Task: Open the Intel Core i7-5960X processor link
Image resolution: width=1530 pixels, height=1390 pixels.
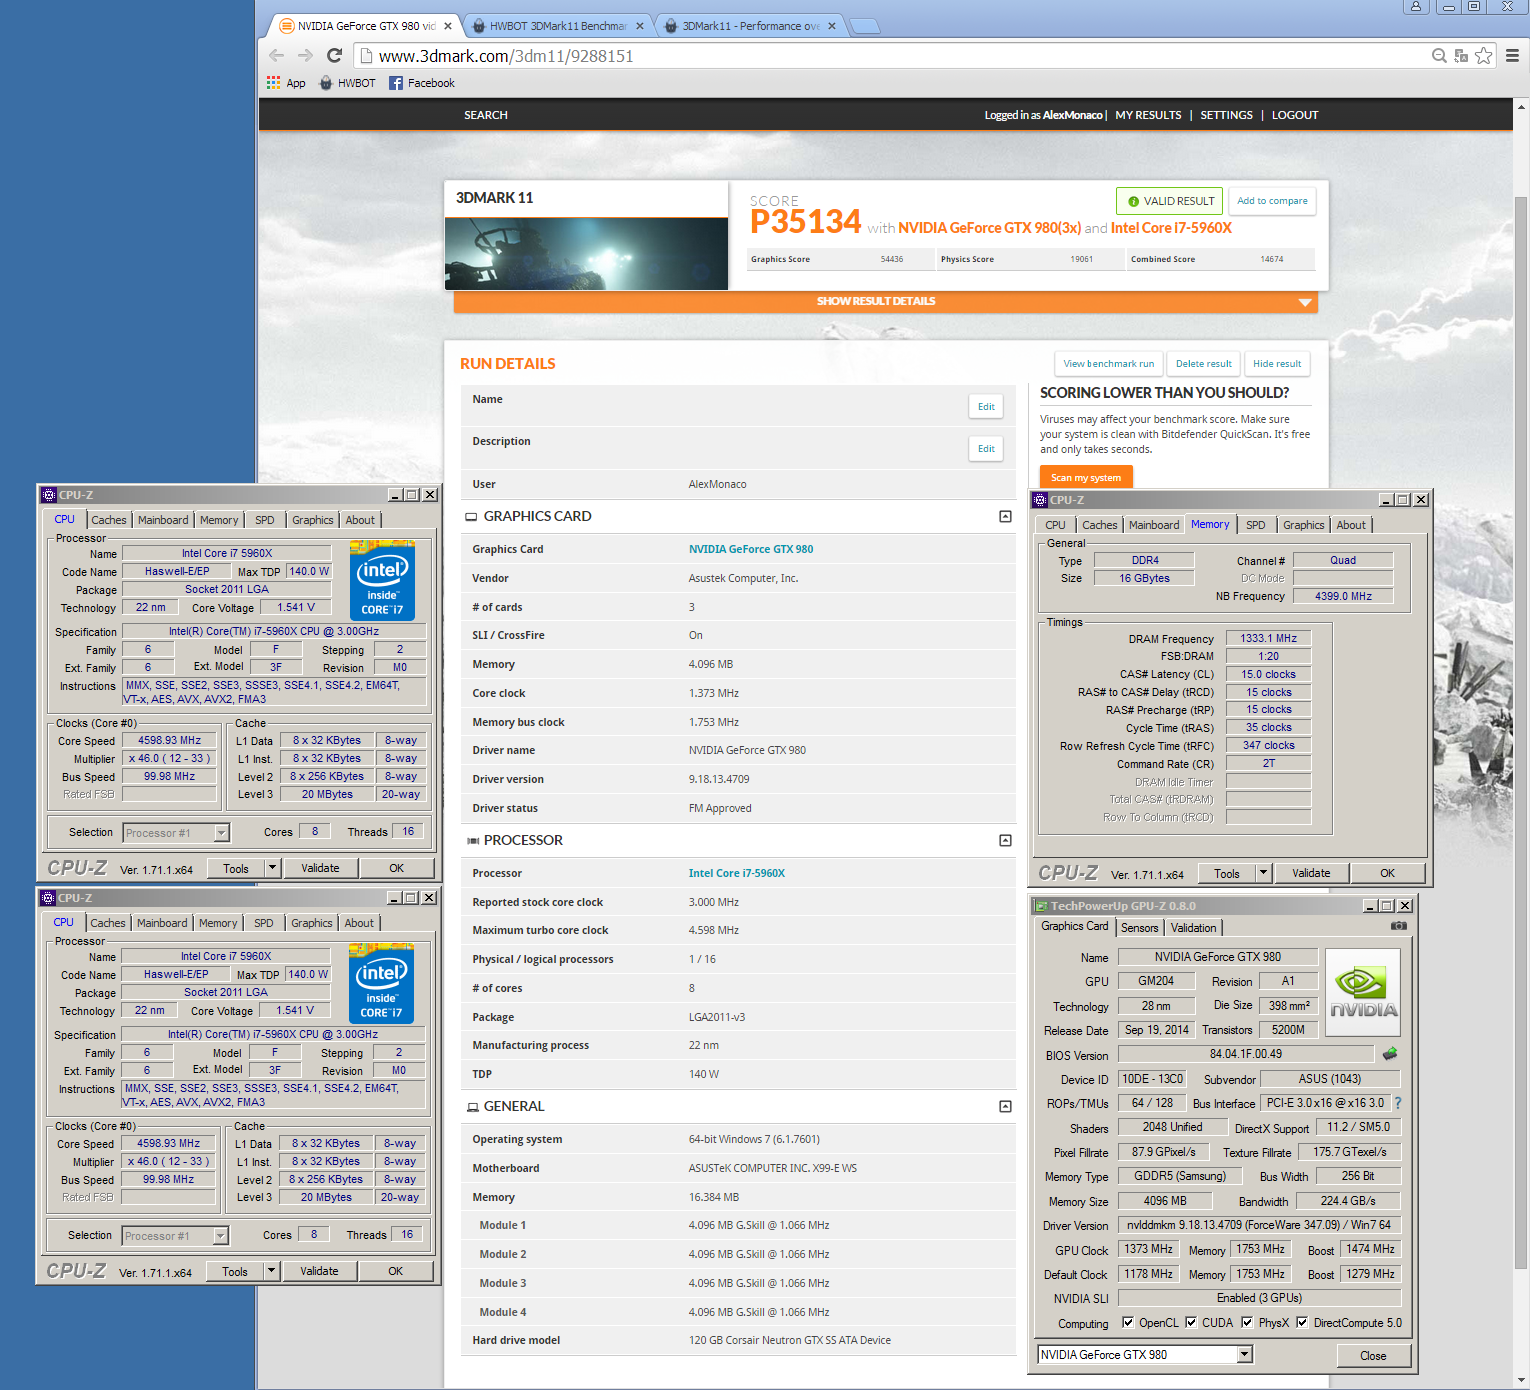Action: [x=737, y=873]
